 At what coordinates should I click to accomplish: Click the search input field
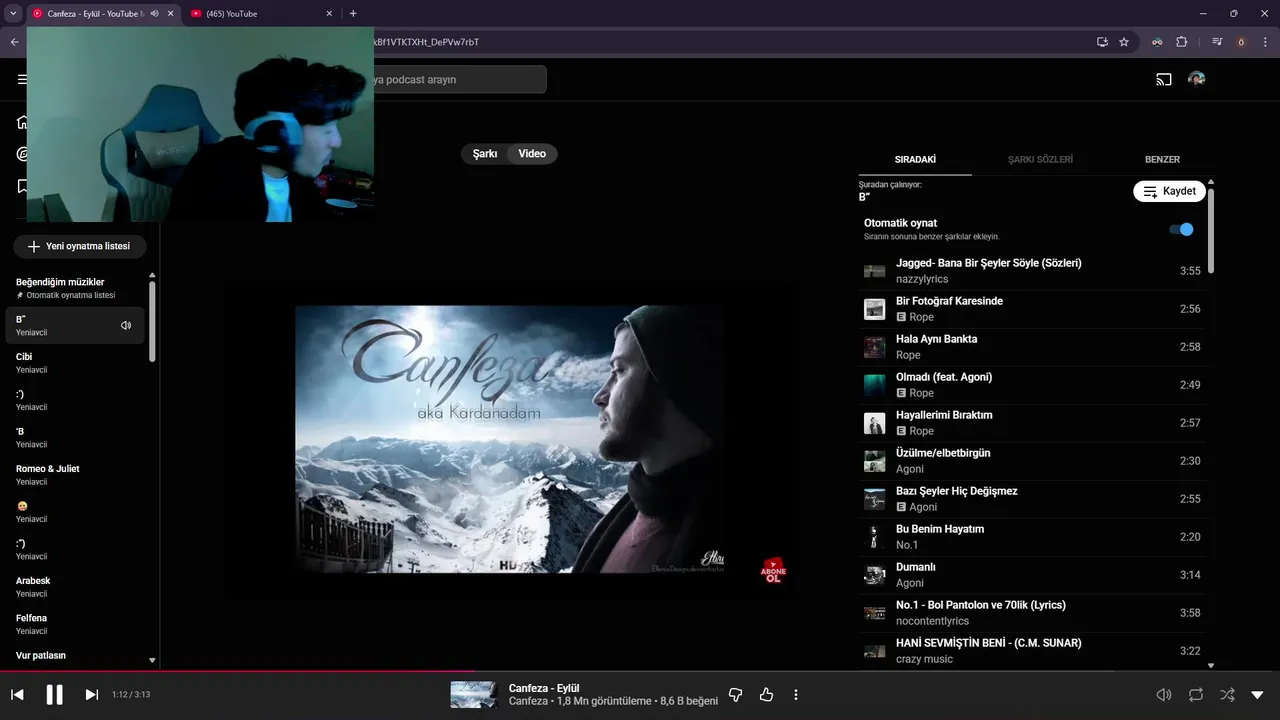pos(458,79)
